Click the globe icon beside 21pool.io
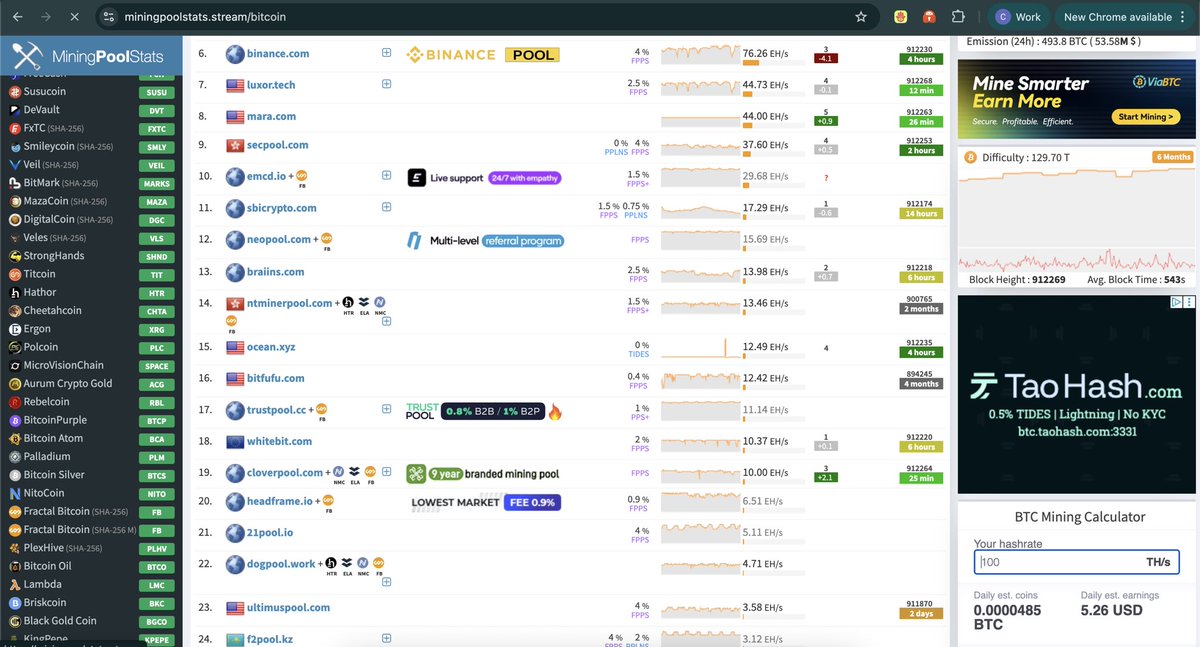The height and width of the screenshot is (647, 1200). (235, 533)
